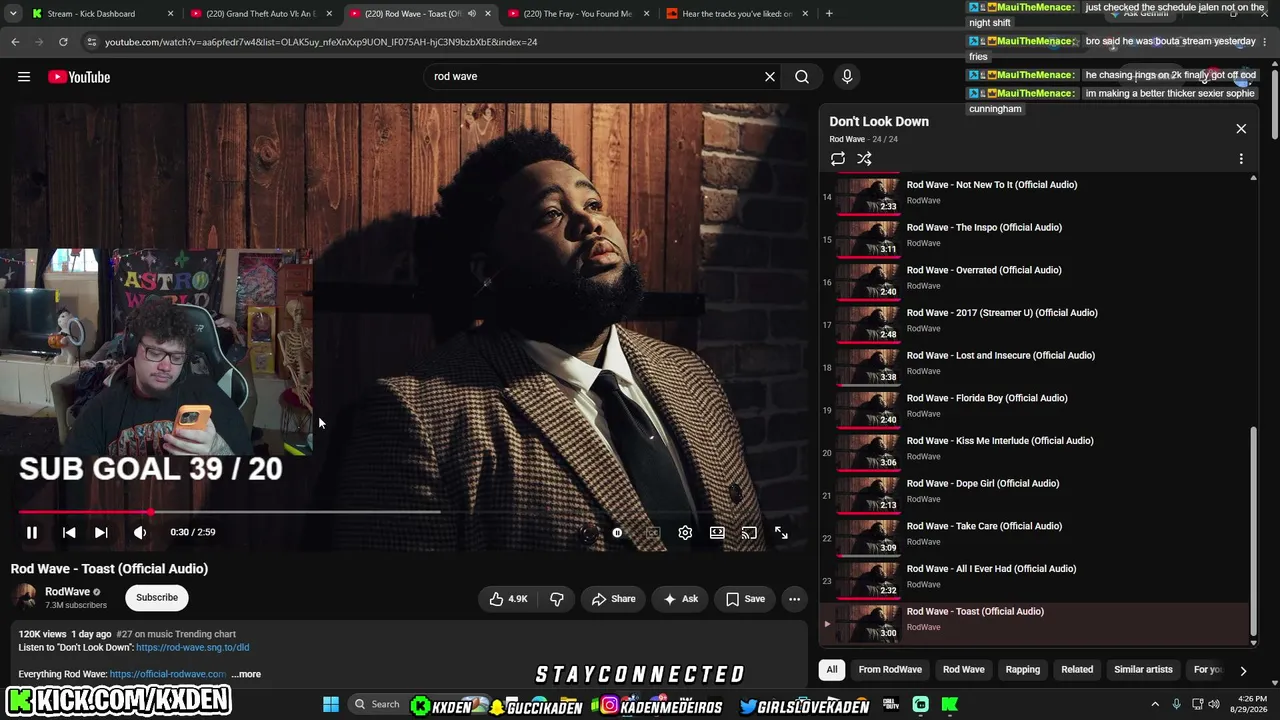Open the tab search dropdown arrow
This screenshot has width=1280, height=720.
(13, 14)
